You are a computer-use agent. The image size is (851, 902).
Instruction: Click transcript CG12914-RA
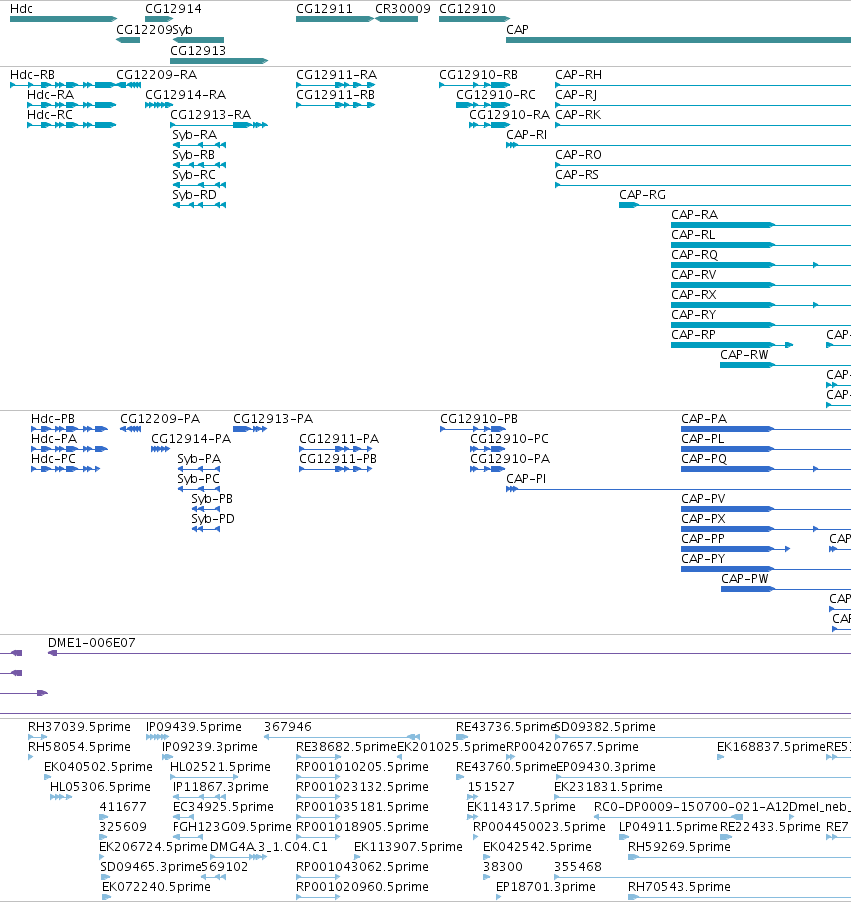[159, 105]
